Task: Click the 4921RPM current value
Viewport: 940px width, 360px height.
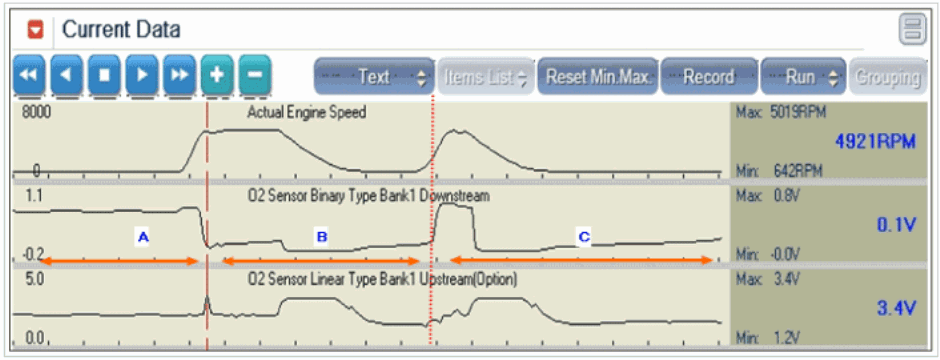Action: (875, 142)
